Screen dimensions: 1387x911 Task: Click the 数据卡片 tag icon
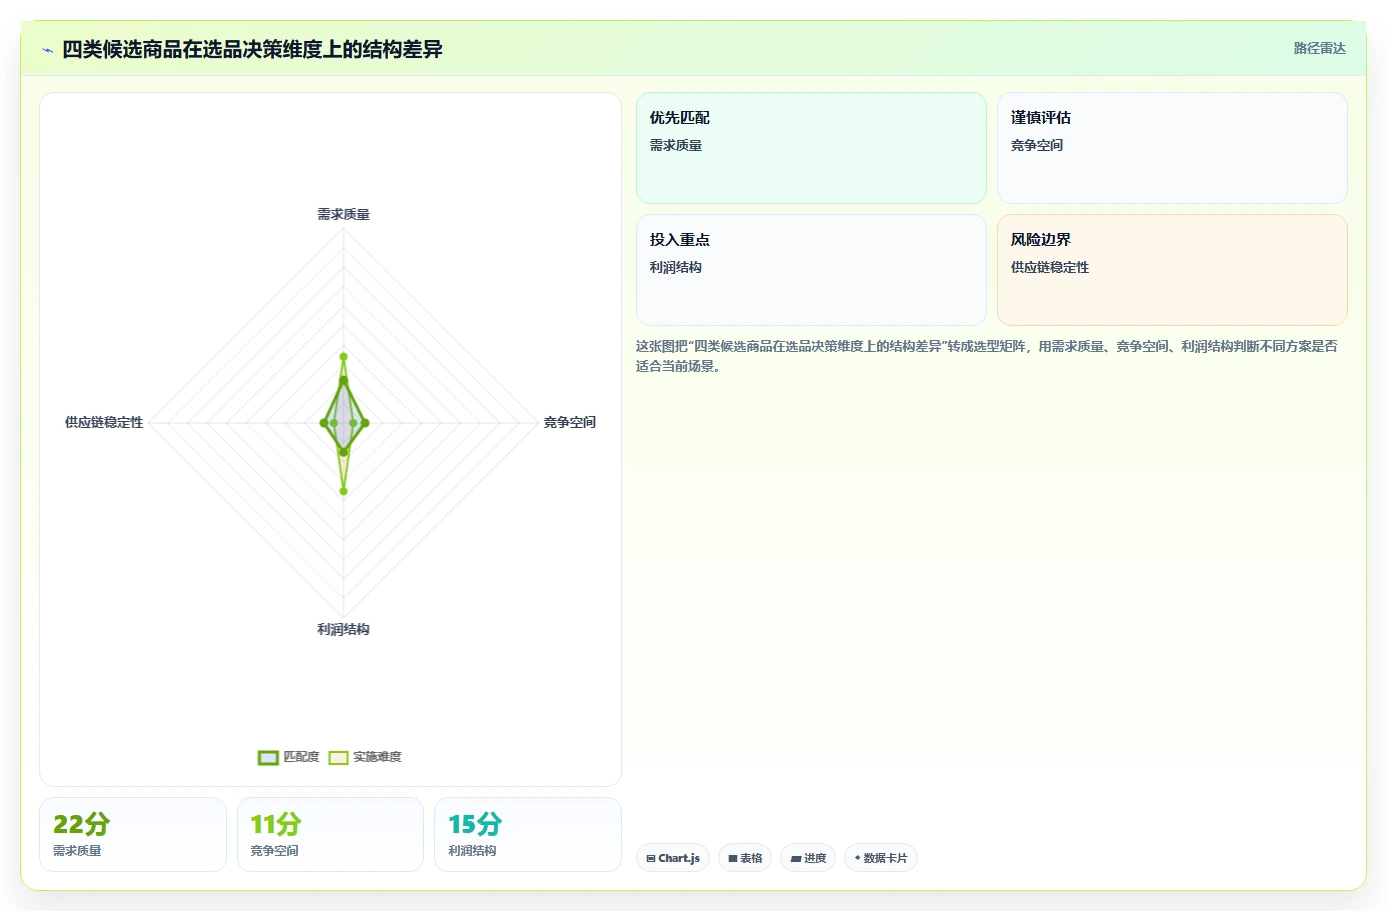pos(857,858)
